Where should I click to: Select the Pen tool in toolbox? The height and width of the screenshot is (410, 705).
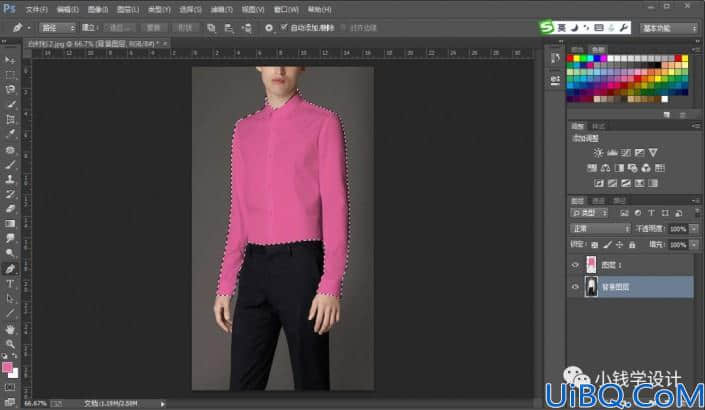[x=10, y=269]
